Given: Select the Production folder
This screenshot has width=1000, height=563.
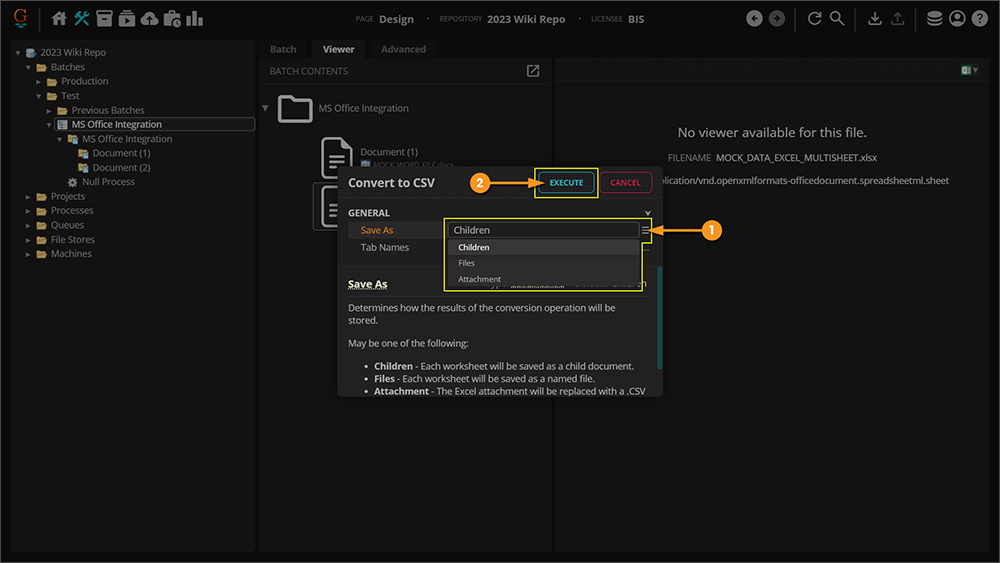Looking at the screenshot, I should click(85, 82).
